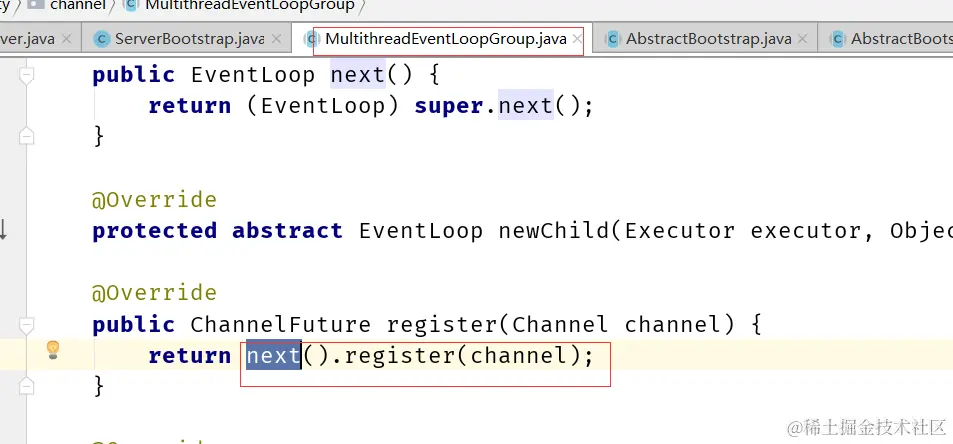Click .register(channel) in the return statement

[x=456, y=355]
